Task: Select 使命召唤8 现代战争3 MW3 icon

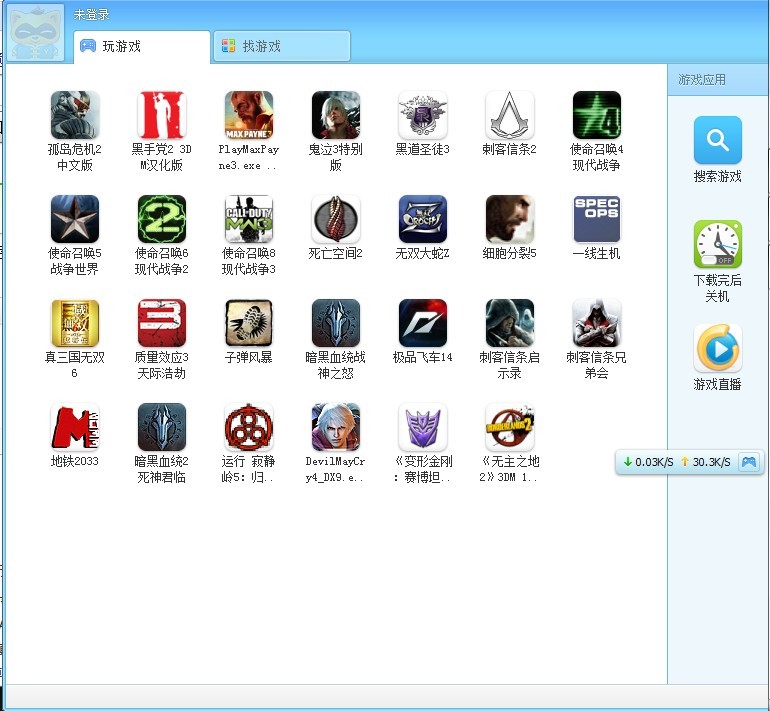Action: click(248, 219)
